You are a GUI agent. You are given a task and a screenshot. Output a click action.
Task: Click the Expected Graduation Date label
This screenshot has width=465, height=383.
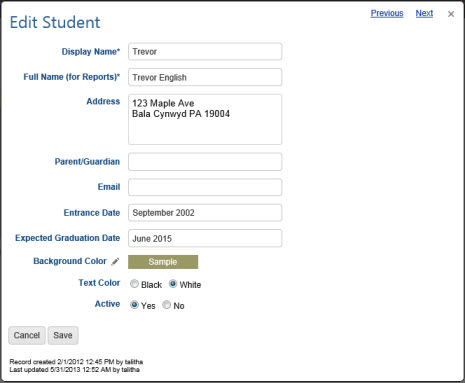point(68,238)
